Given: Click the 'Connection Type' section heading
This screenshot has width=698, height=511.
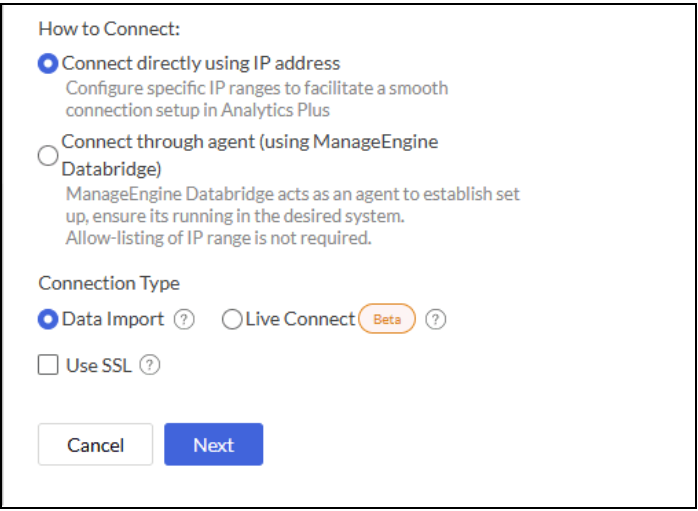Looking at the screenshot, I should tap(109, 284).
